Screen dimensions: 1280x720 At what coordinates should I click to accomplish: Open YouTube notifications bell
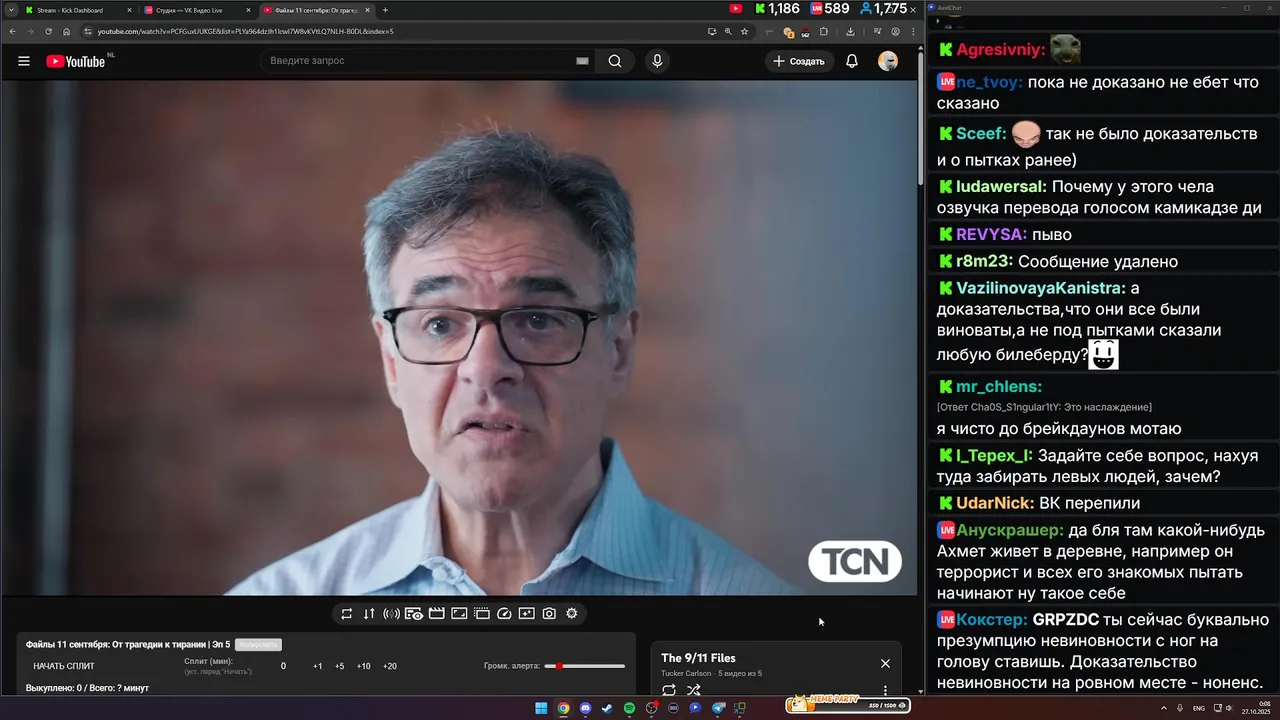(852, 61)
